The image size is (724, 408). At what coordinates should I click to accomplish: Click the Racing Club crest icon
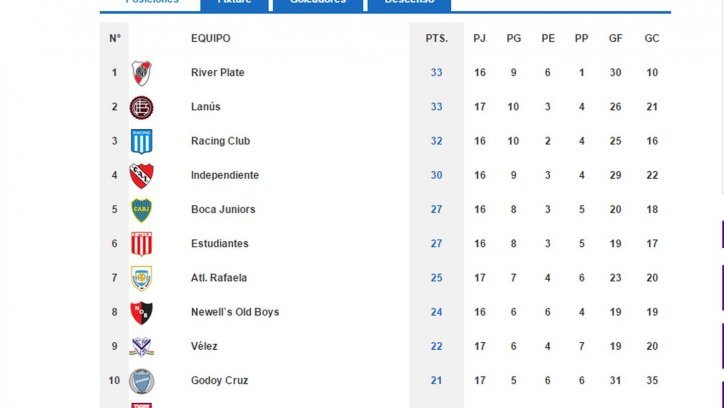pos(141,141)
